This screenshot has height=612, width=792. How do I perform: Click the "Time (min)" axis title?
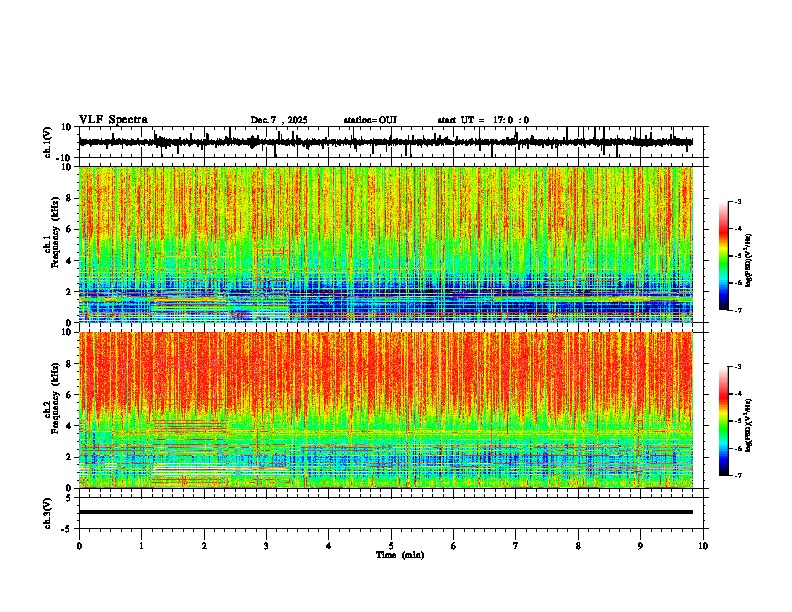(x=400, y=555)
